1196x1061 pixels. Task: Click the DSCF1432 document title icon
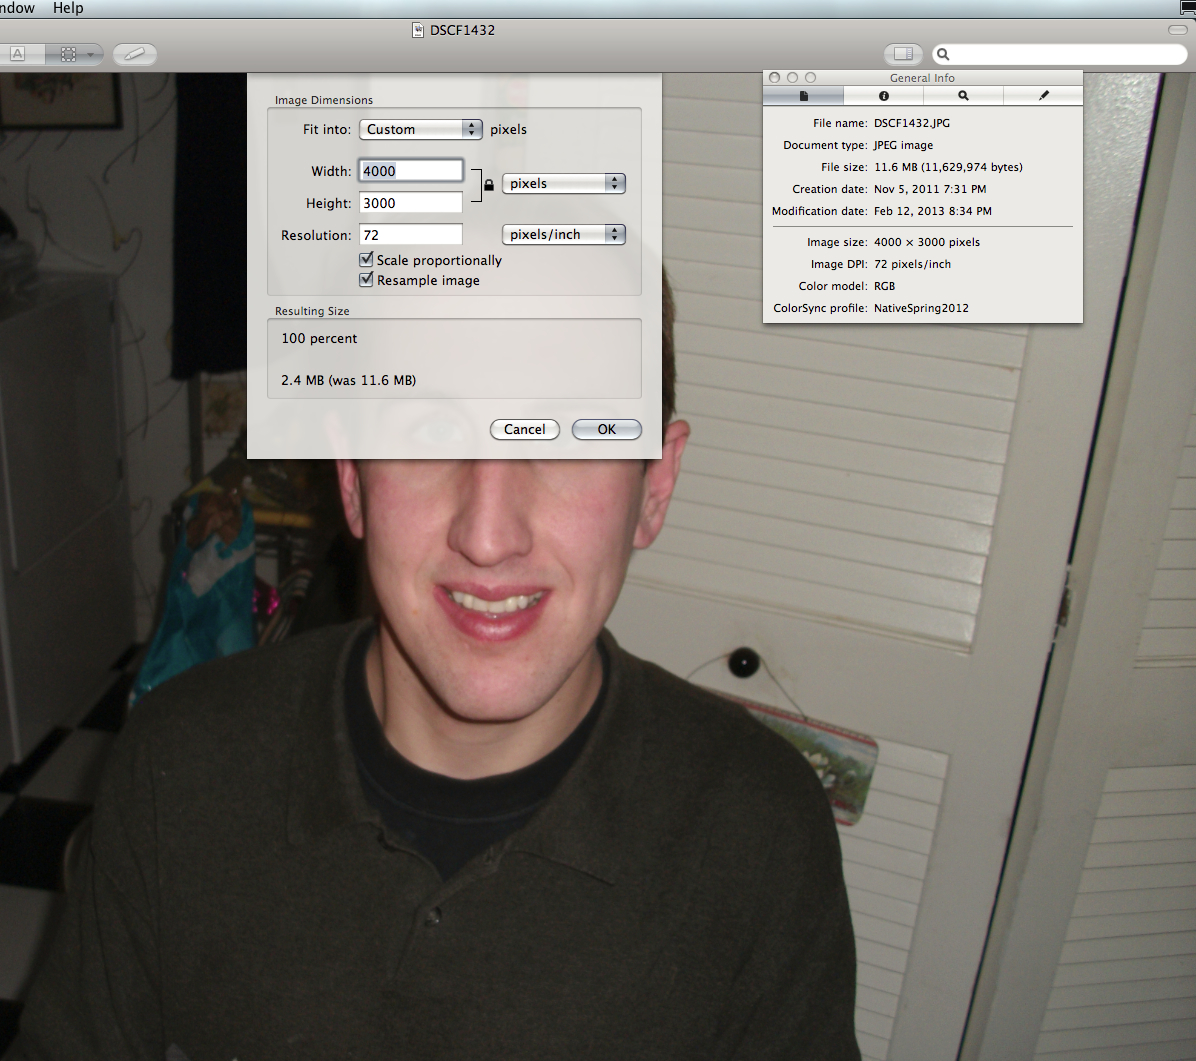(x=417, y=30)
